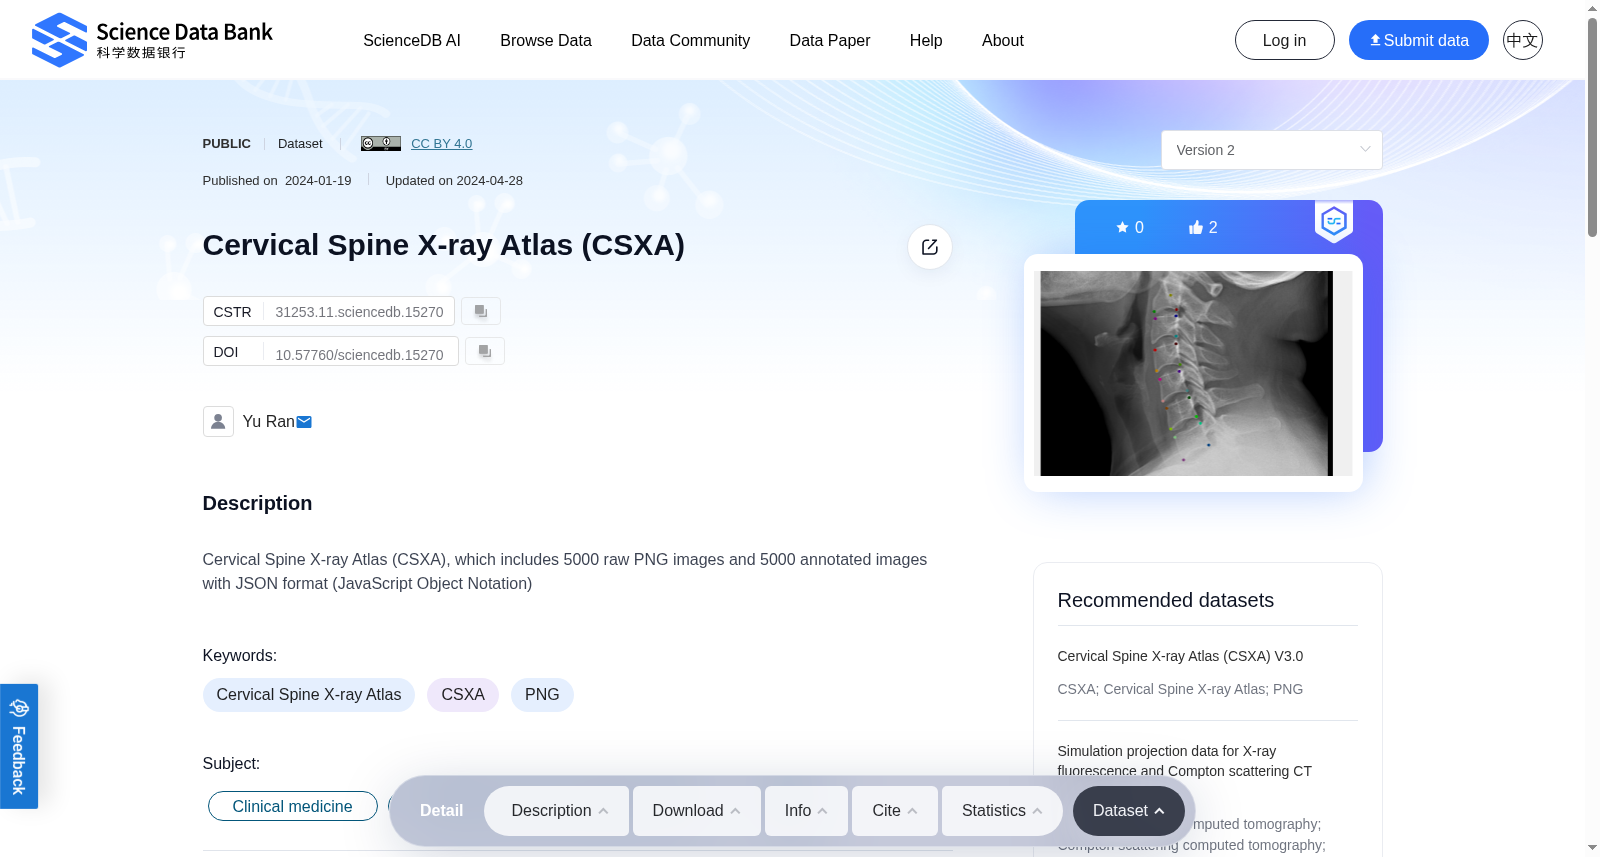Open Data Community menu
This screenshot has height=857, width=1600.
[691, 40]
